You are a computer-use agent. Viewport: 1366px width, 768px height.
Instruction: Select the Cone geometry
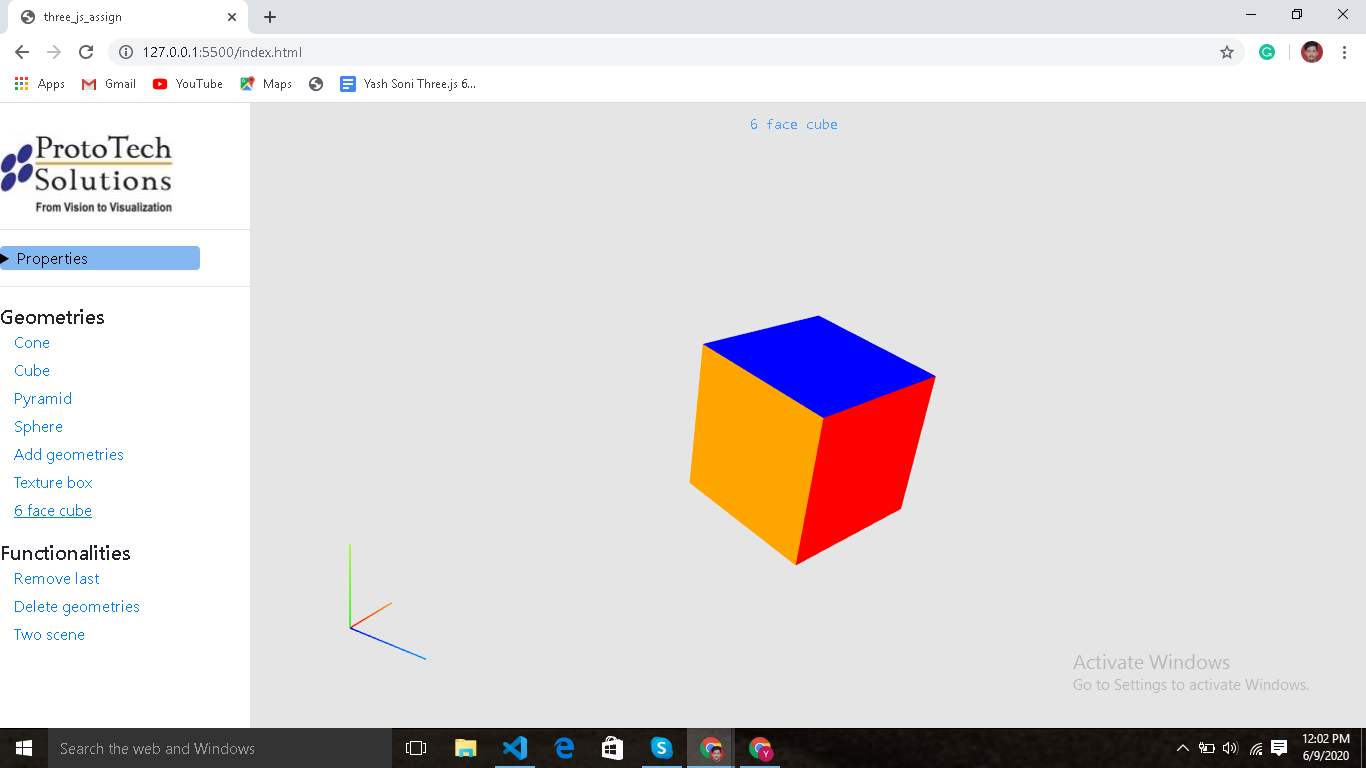31,342
